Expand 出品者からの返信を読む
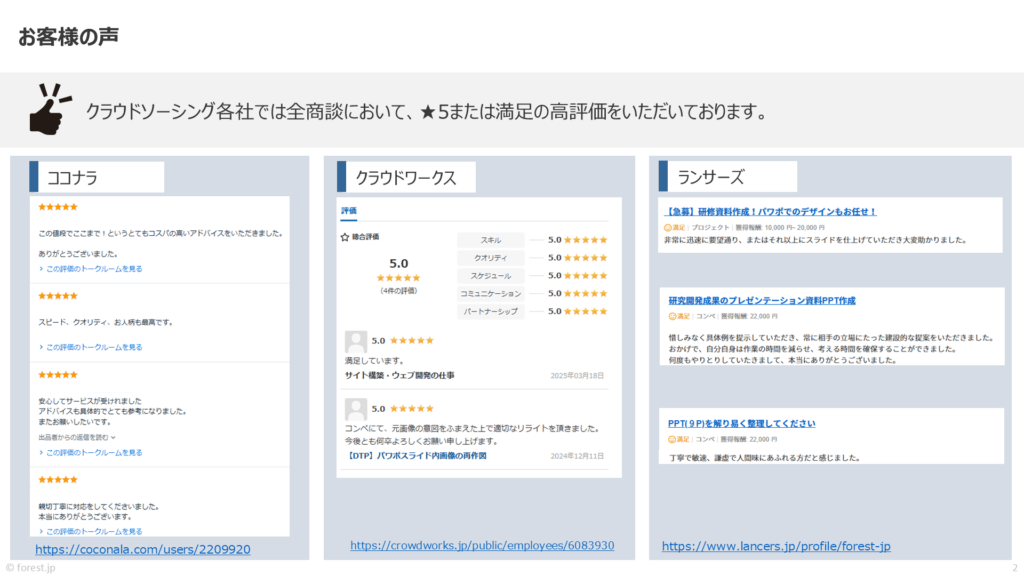Image resolution: width=1024 pixels, height=576 pixels. coord(77,438)
